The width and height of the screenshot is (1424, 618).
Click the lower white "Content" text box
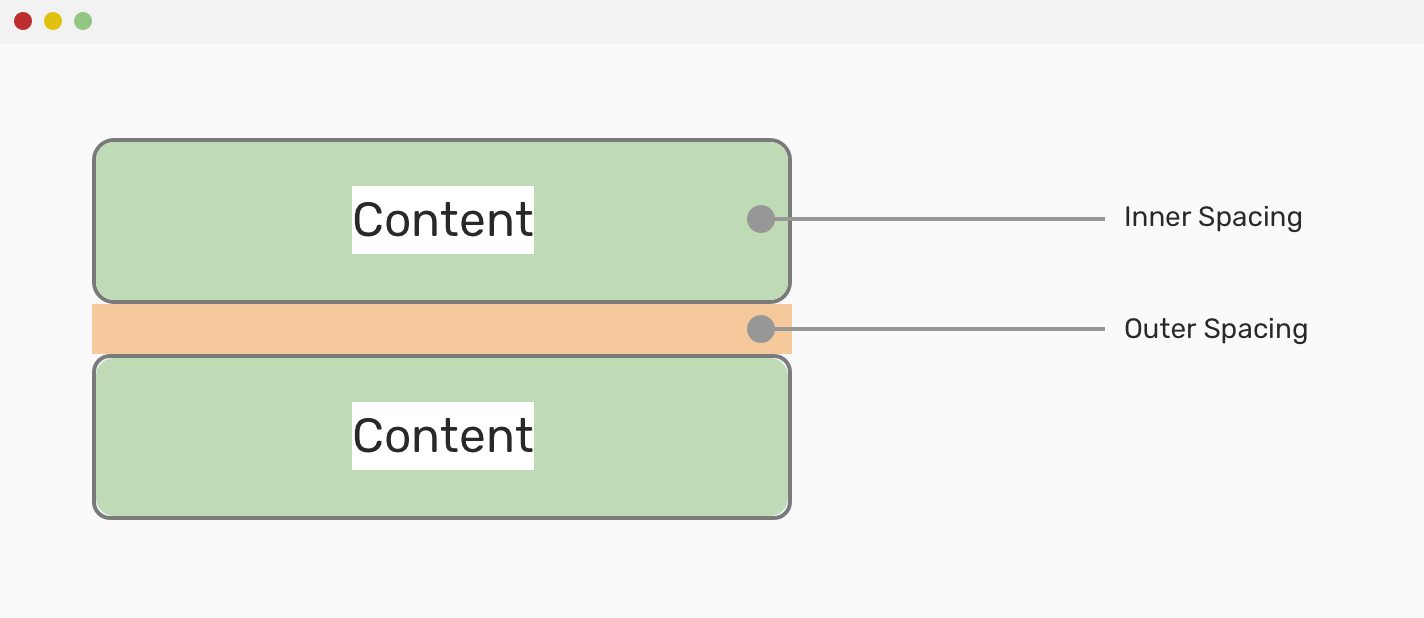443,436
